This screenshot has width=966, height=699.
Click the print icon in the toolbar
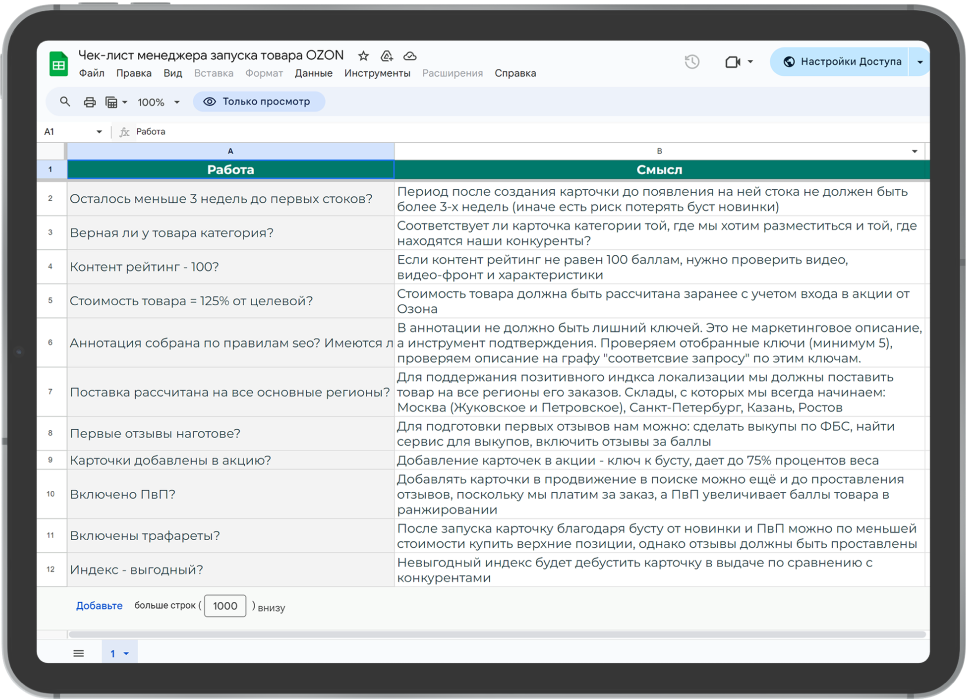90,102
